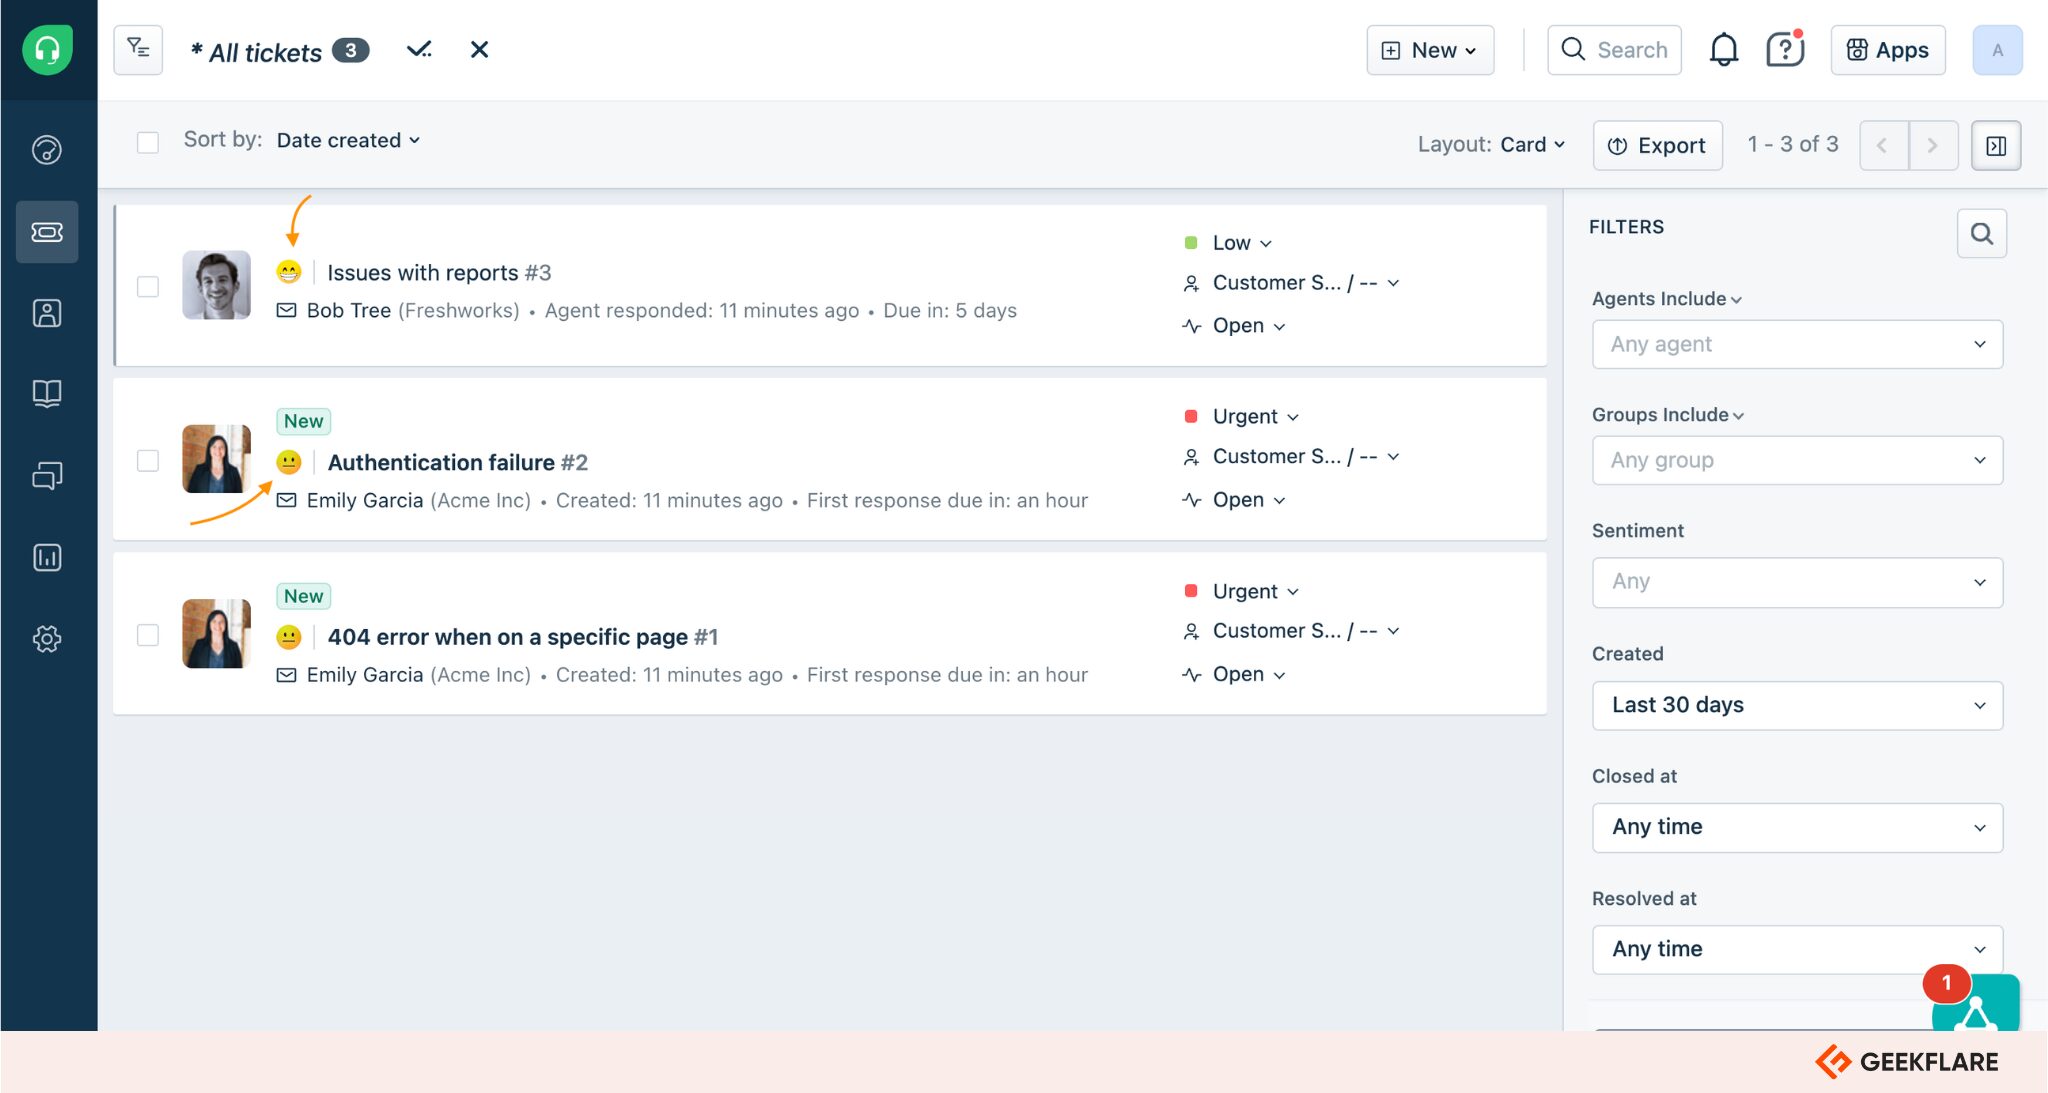Click the Export button
The image size is (2048, 1093).
(1656, 146)
